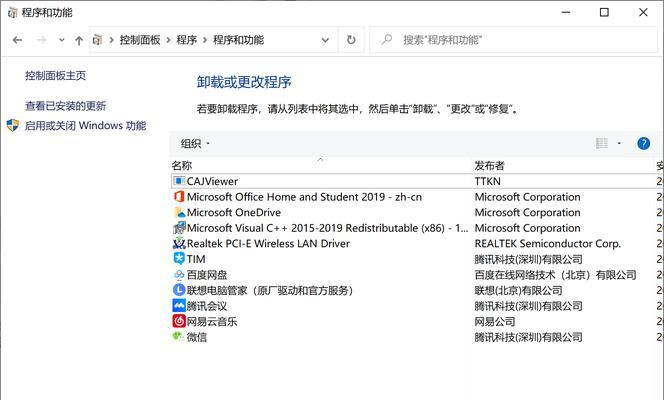Screen dimensions: 664x400
Task: Open 查看已安装的更新 link
Action: pyautogui.click(x=66, y=106)
